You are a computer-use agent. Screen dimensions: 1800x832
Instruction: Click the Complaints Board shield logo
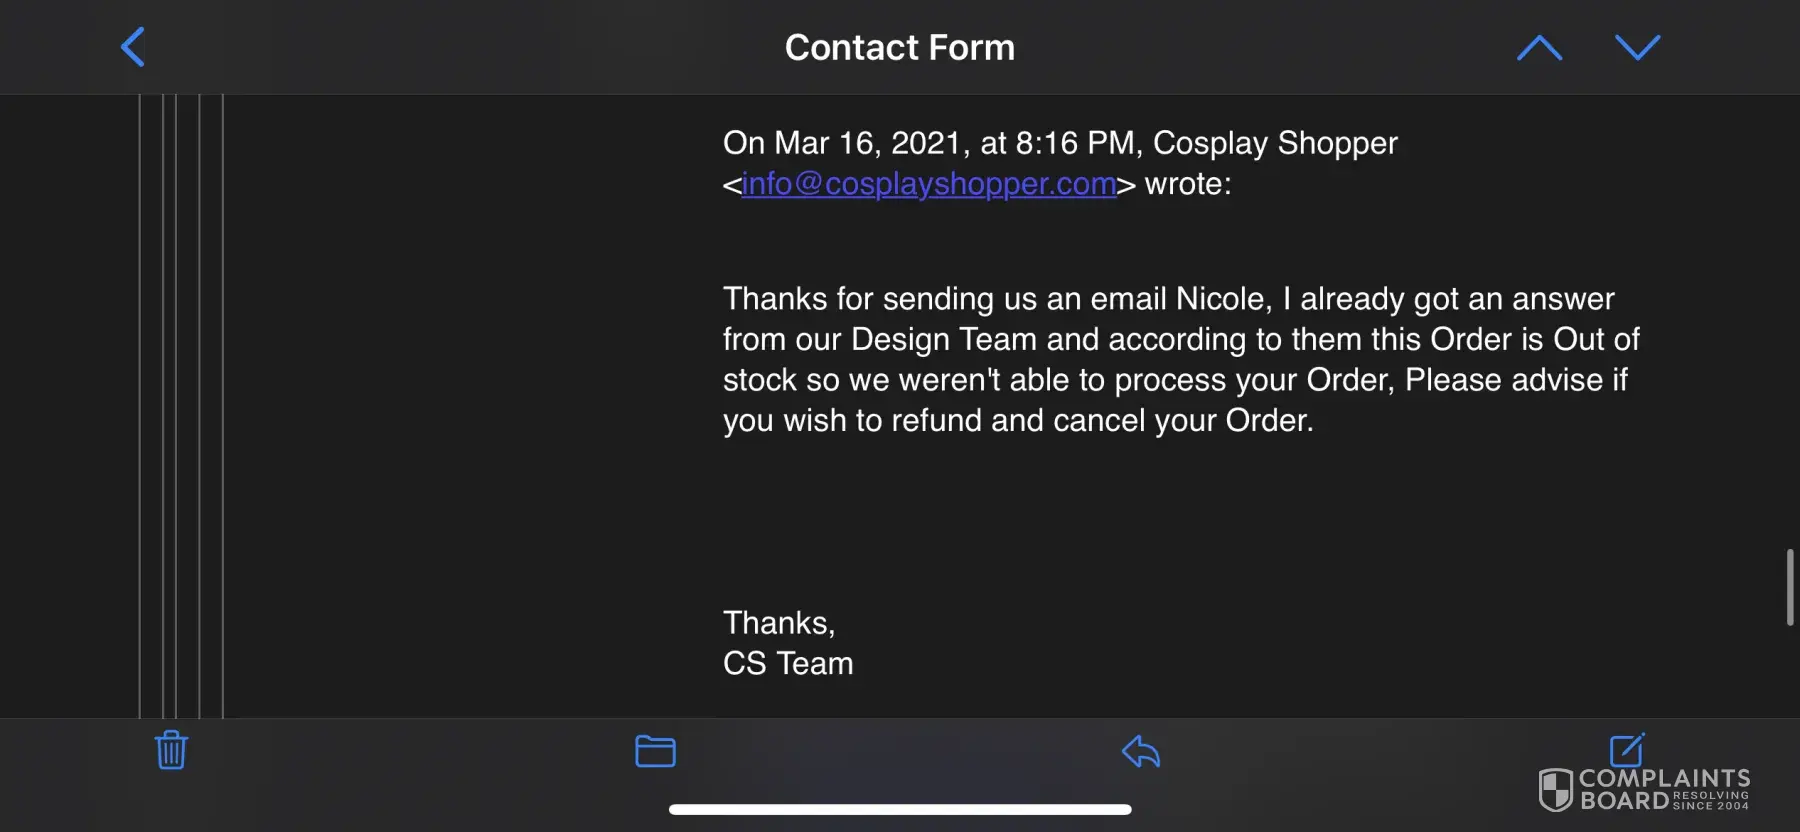click(x=1555, y=790)
